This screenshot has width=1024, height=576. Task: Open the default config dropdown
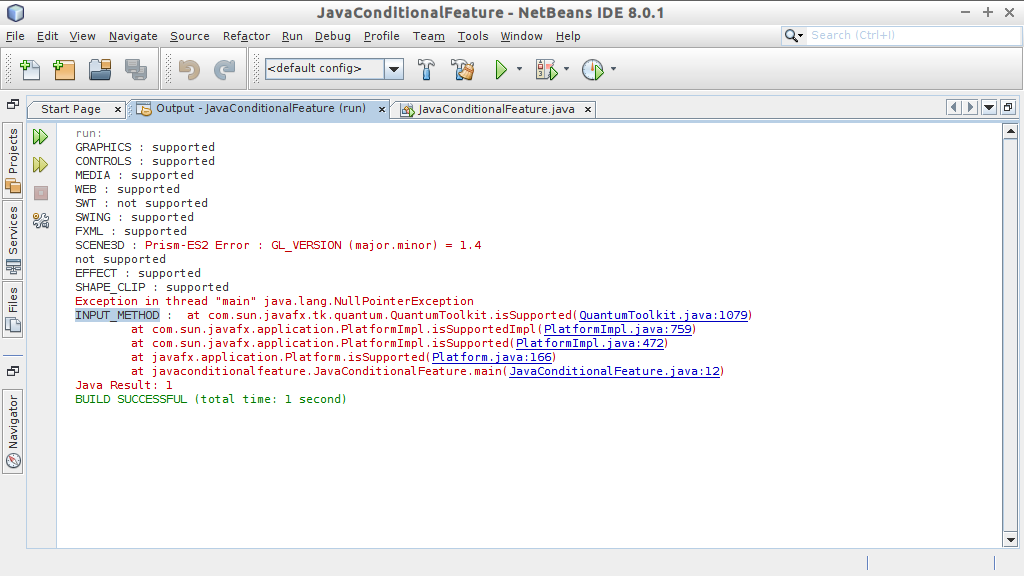click(x=395, y=70)
